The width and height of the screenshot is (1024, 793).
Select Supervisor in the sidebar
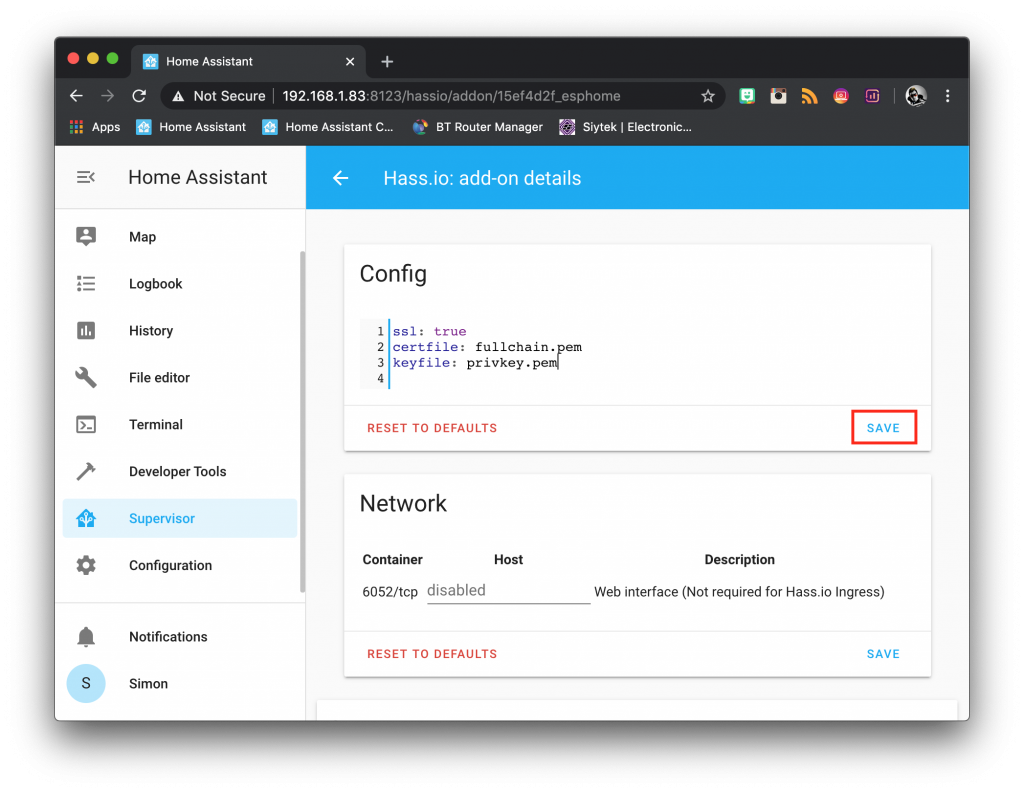click(180, 518)
